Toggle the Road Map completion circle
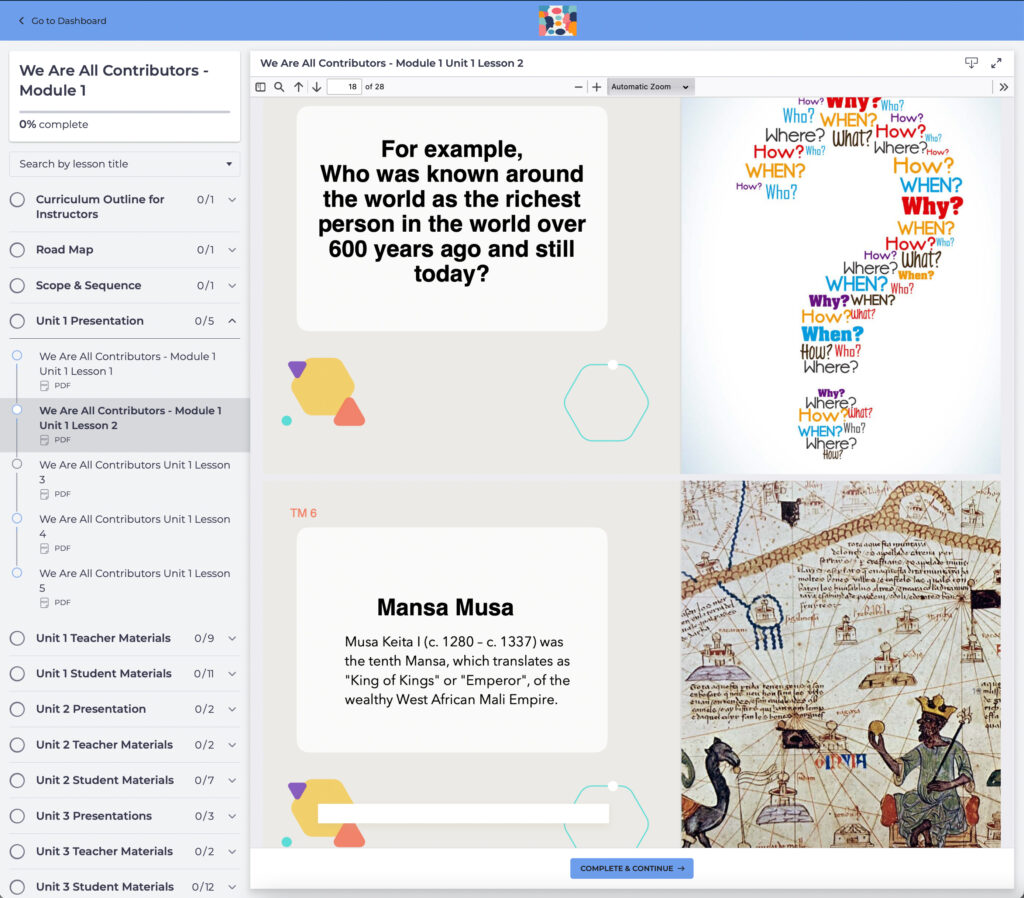 point(17,250)
